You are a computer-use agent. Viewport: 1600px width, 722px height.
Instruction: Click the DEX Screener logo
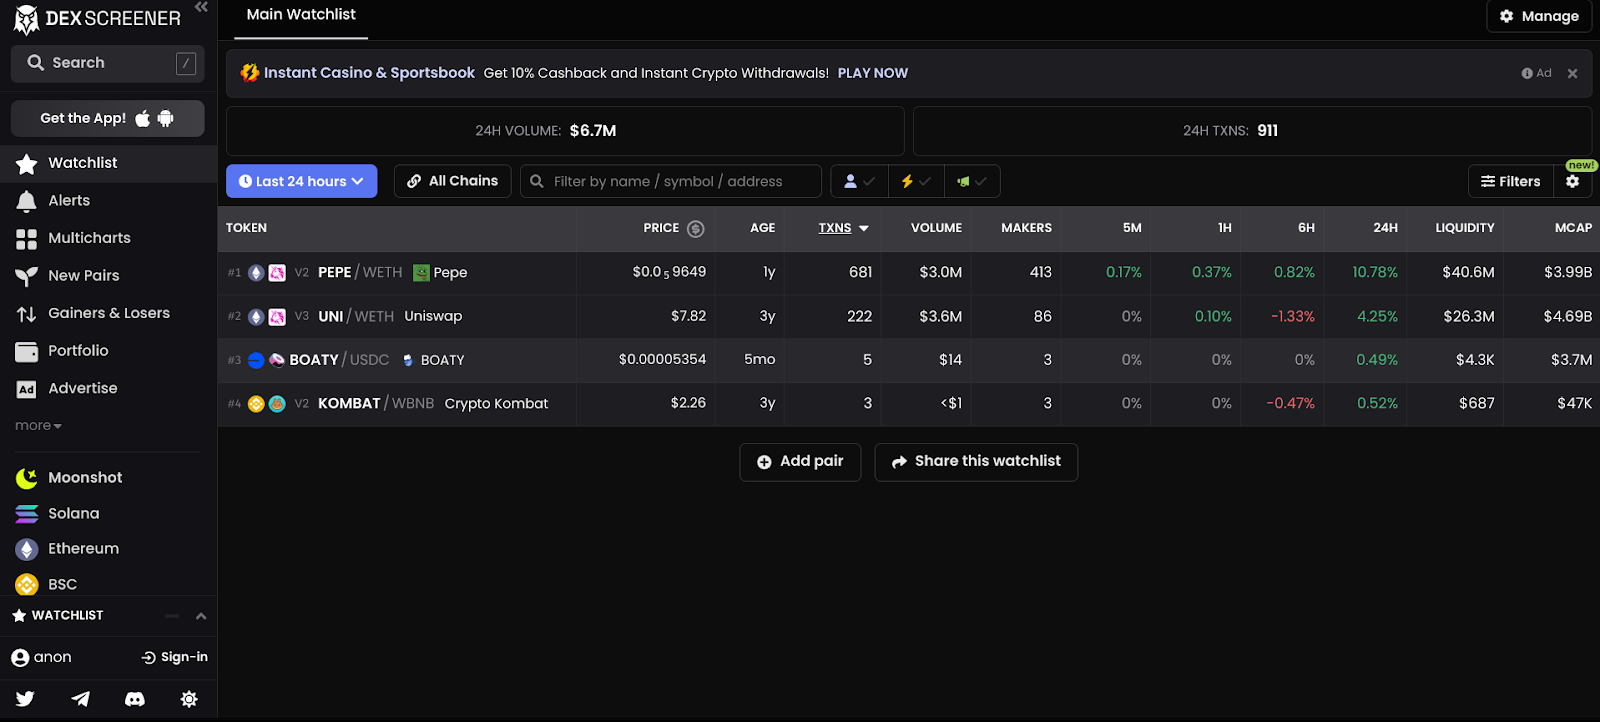click(97, 18)
